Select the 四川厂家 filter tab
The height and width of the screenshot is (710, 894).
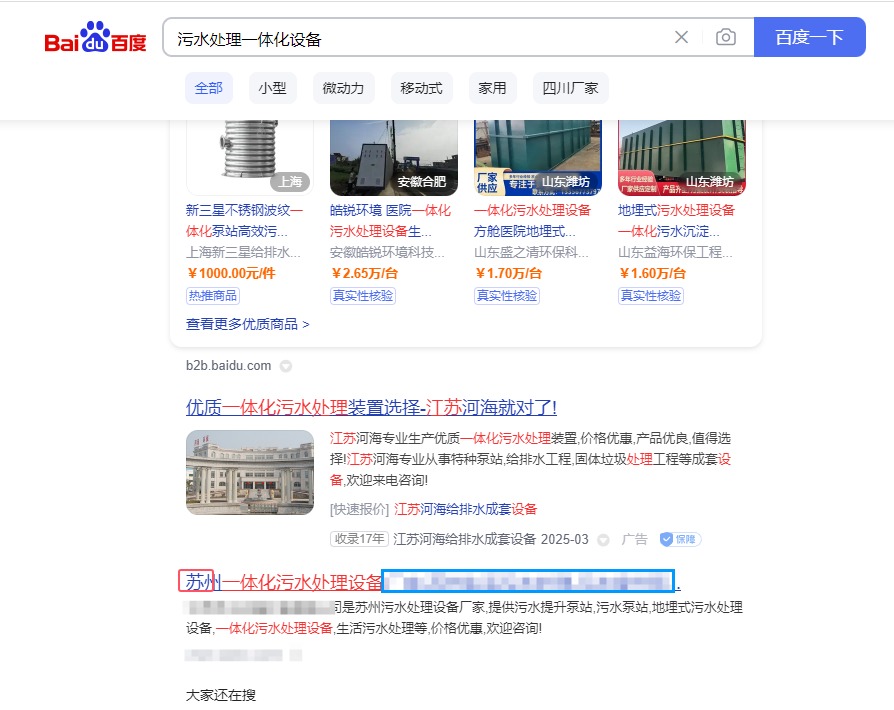[x=570, y=88]
